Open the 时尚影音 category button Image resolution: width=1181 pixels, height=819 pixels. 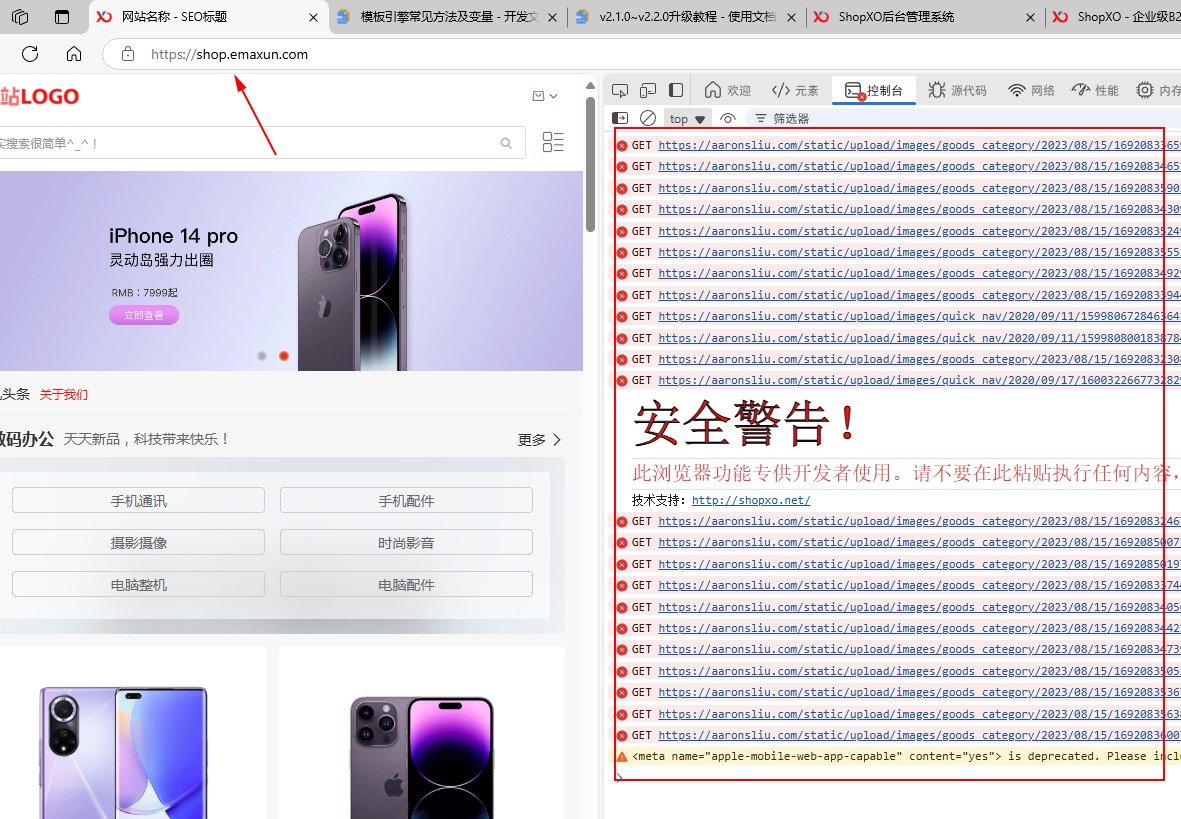[x=406, y=542]
